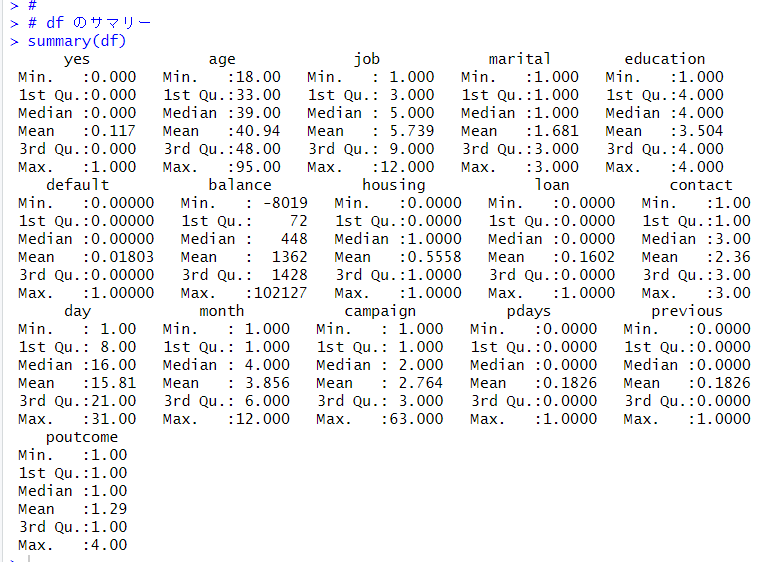Click the job max value 12.000
This screenshot has height=562, width=766.
(x=407, y=167)
